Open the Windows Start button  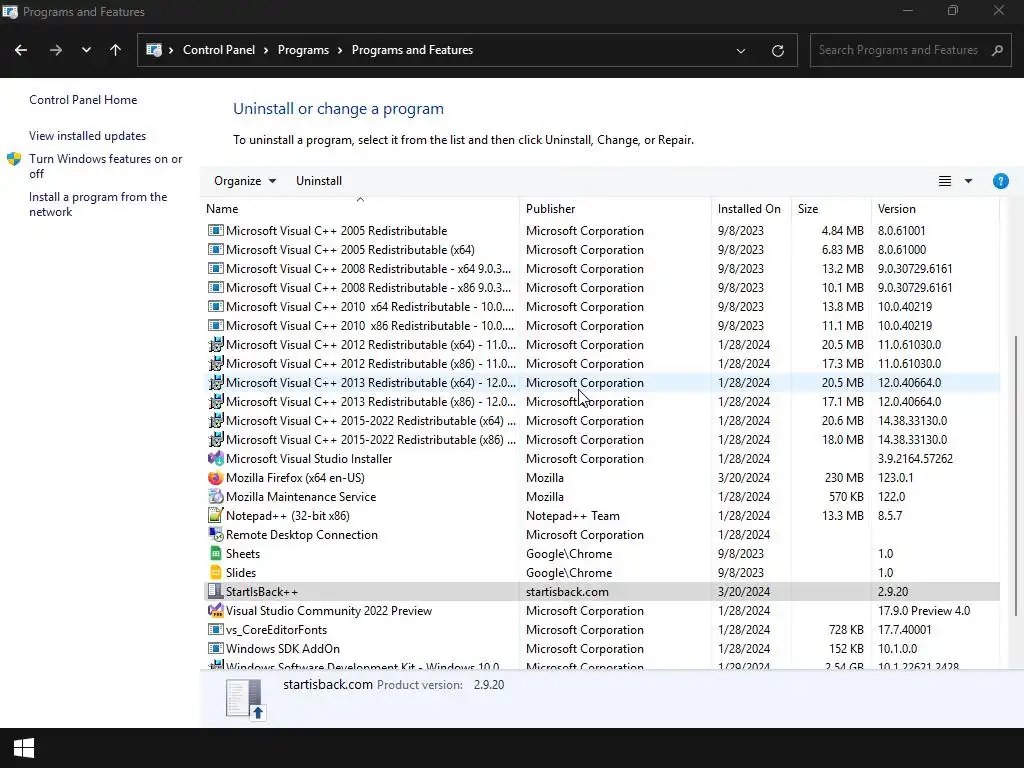click(24, 748)
